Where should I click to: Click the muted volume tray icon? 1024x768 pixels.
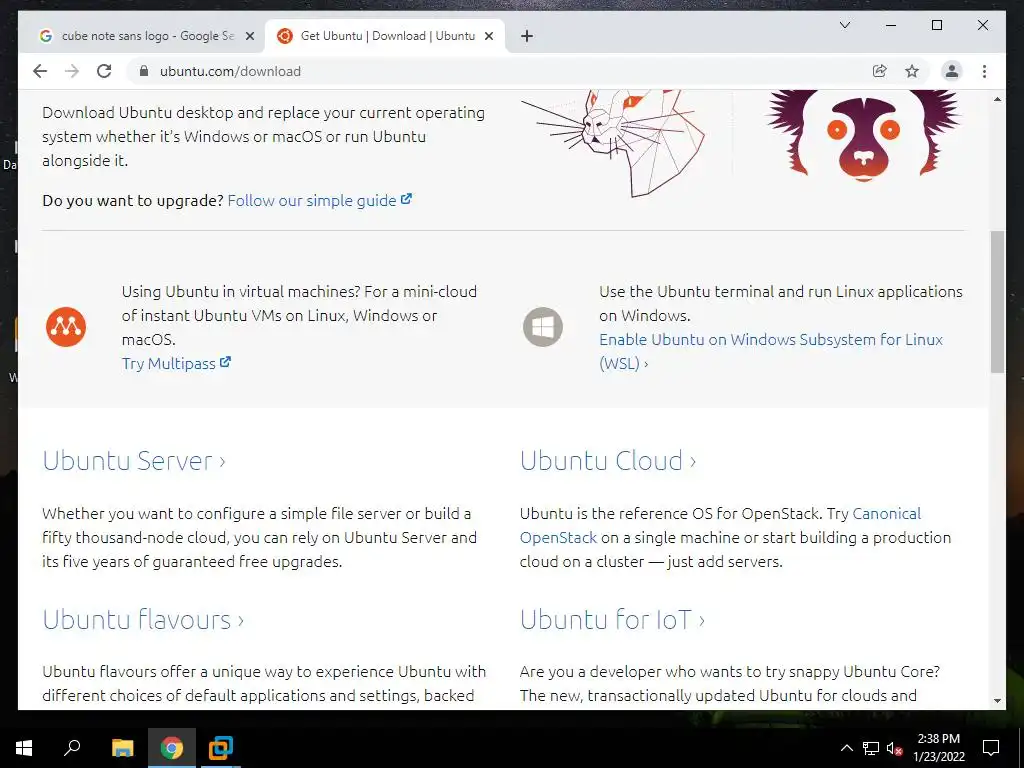[x=894, y=748]
